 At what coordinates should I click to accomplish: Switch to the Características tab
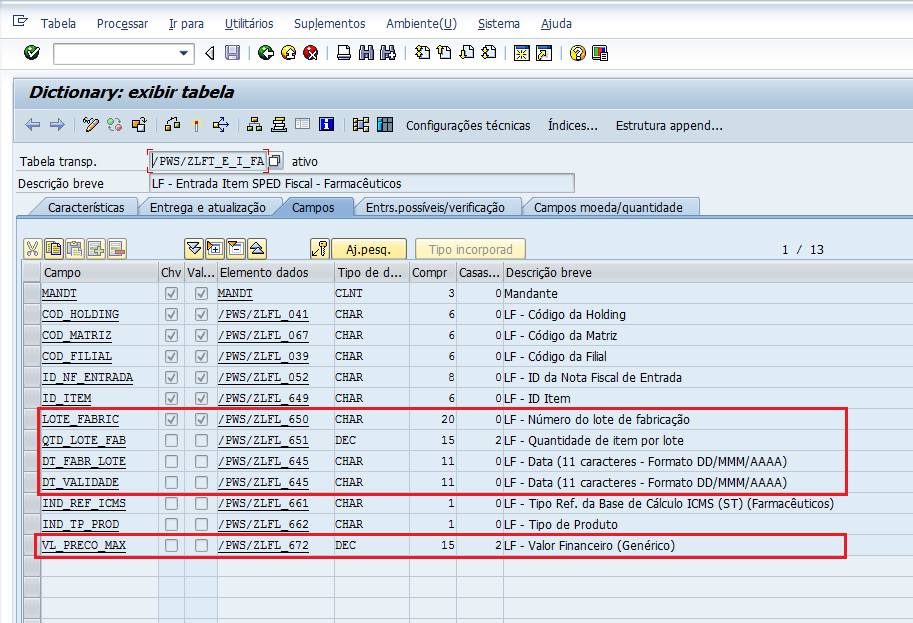click(86, 207)
